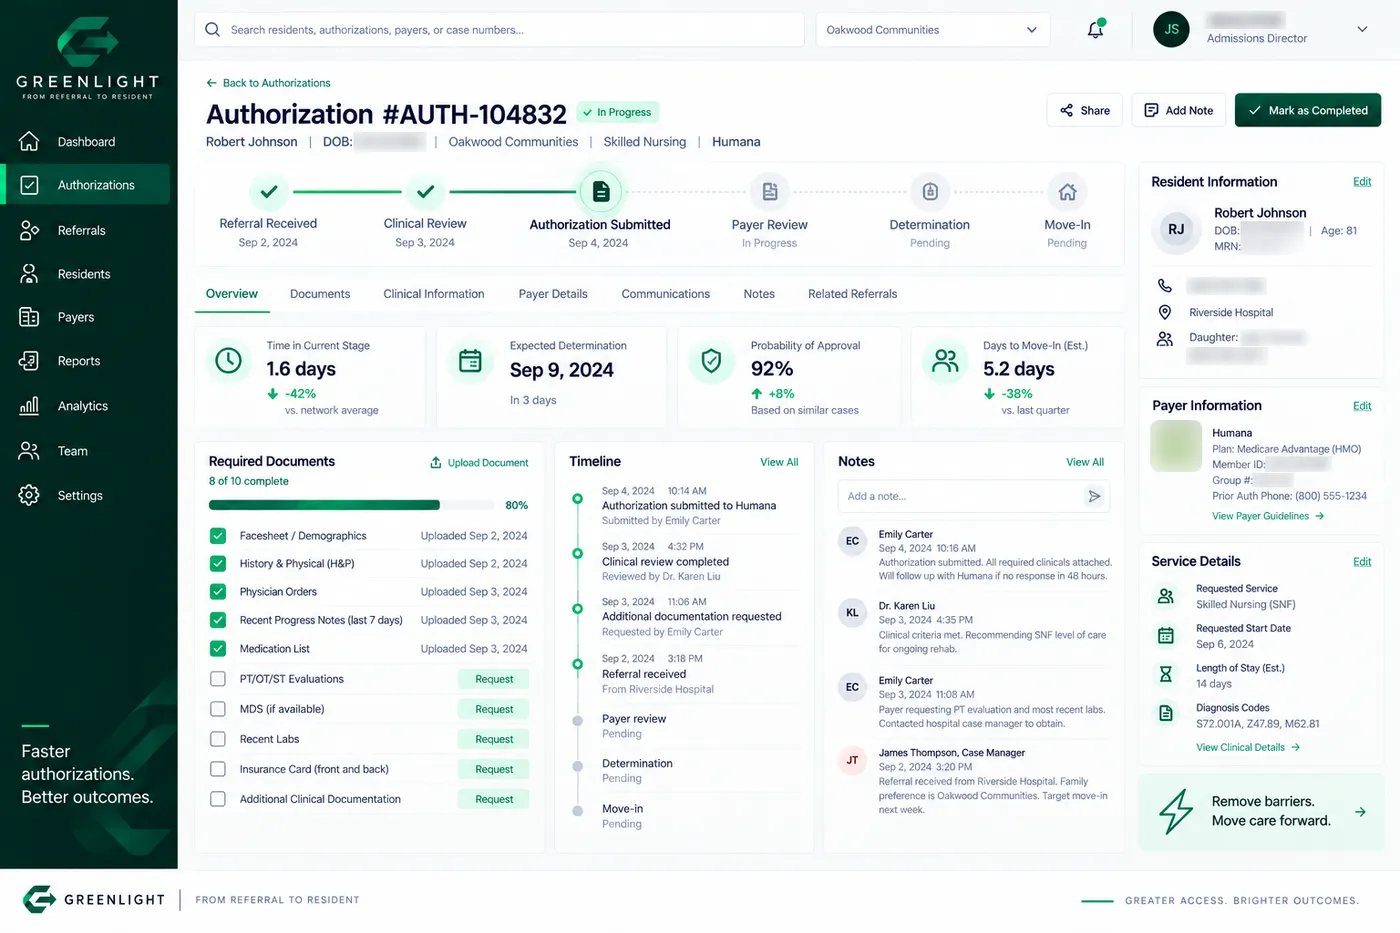1400x933 pixels.
Task: Click the Mark as Completed button
Action: click(1308, 110)
